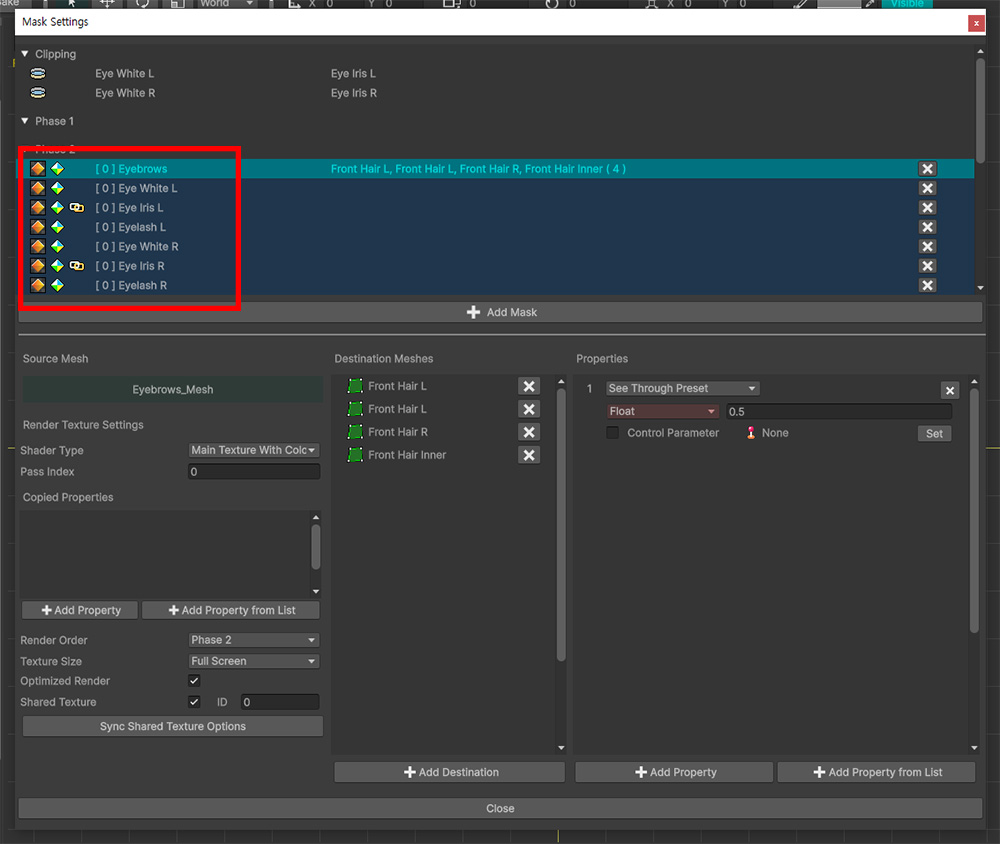
Task: Click the orange diamond icon on Eyelash L row
Action: pyautogui.click(x=38, y=227)
